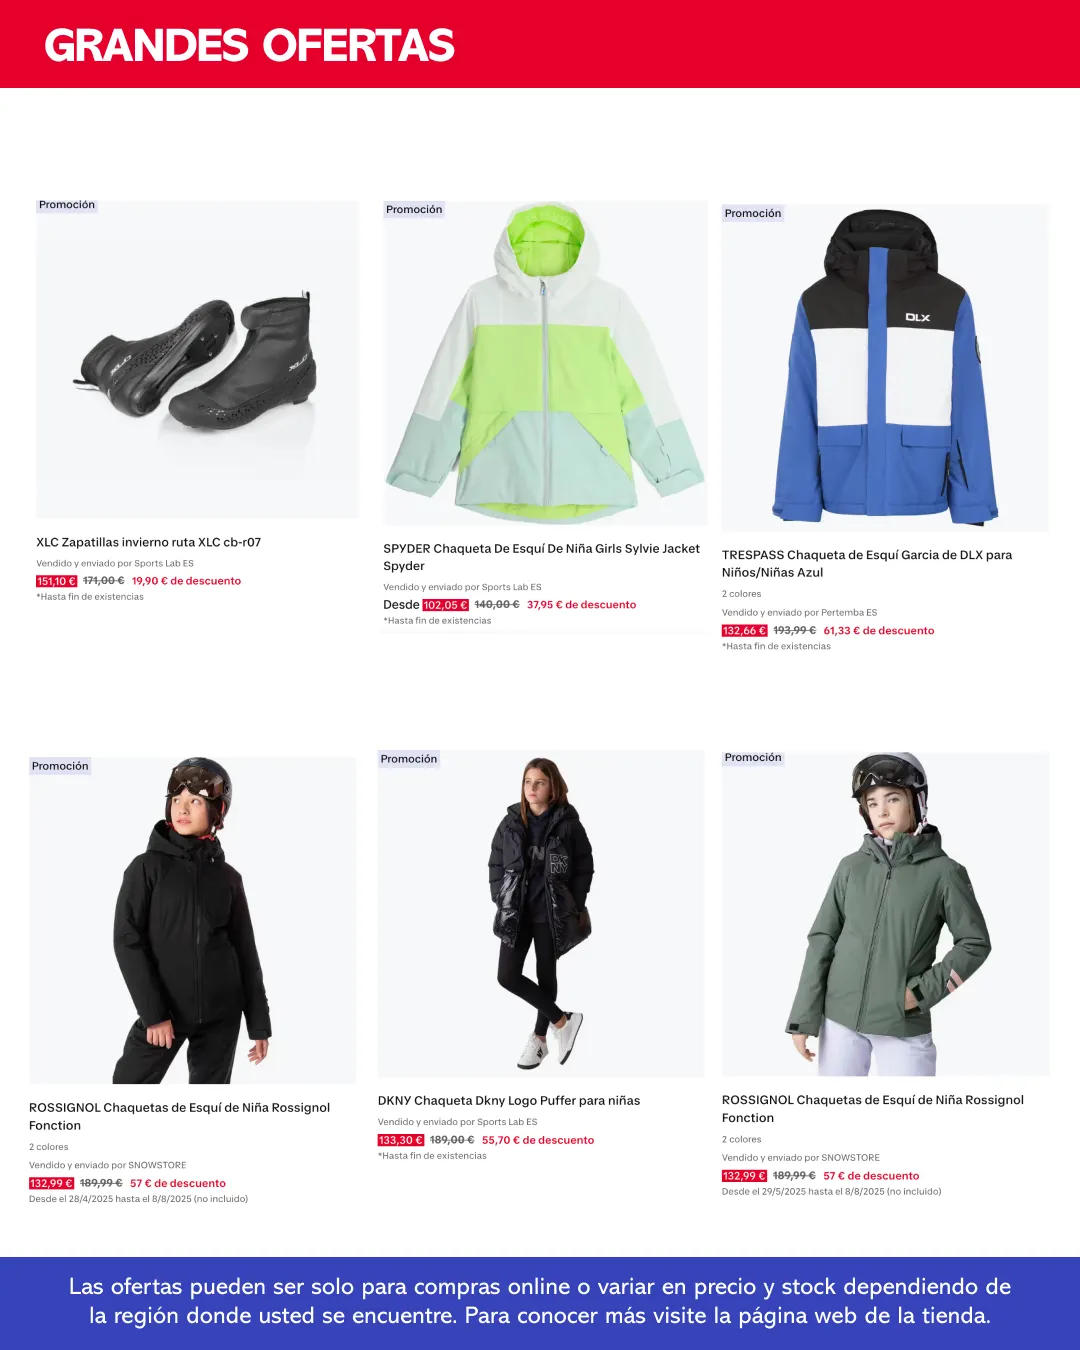
Task: Click the Promoción badge on the Trespass jacket
Action: [x=753, y=213]
